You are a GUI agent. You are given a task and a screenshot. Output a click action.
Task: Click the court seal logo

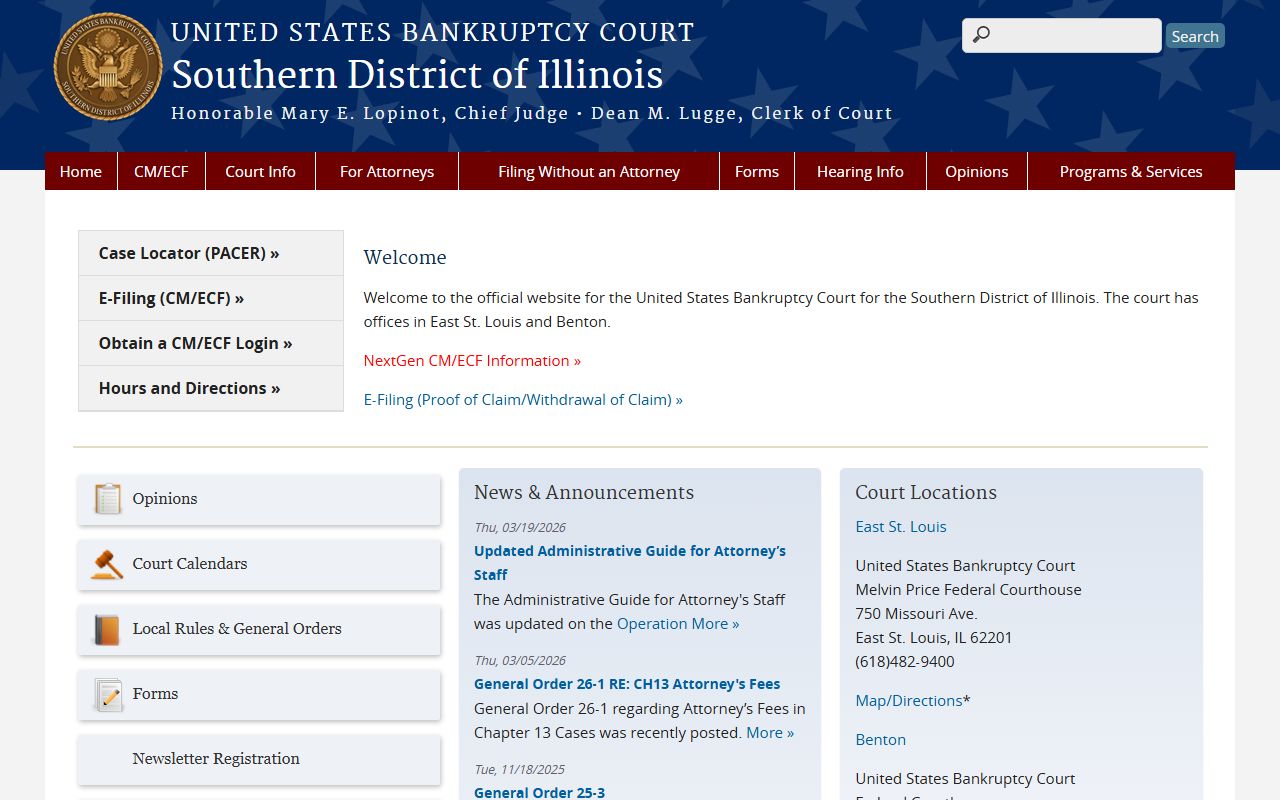tap(108, 67)
